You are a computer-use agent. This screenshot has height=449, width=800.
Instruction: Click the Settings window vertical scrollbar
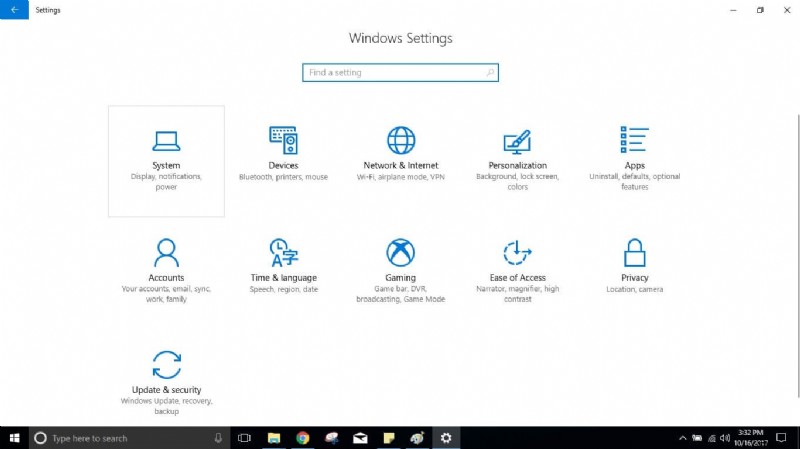pos(797,255)
